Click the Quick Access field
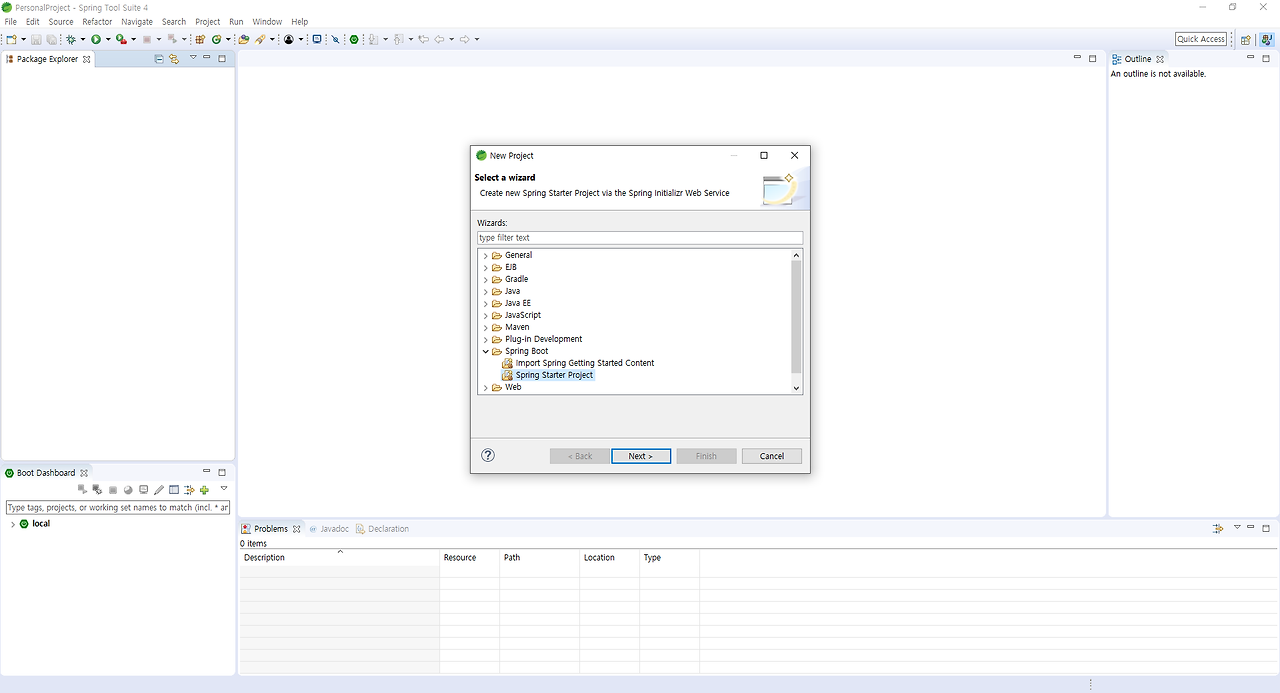1280x693 pixels. [x=1201, y=39]
